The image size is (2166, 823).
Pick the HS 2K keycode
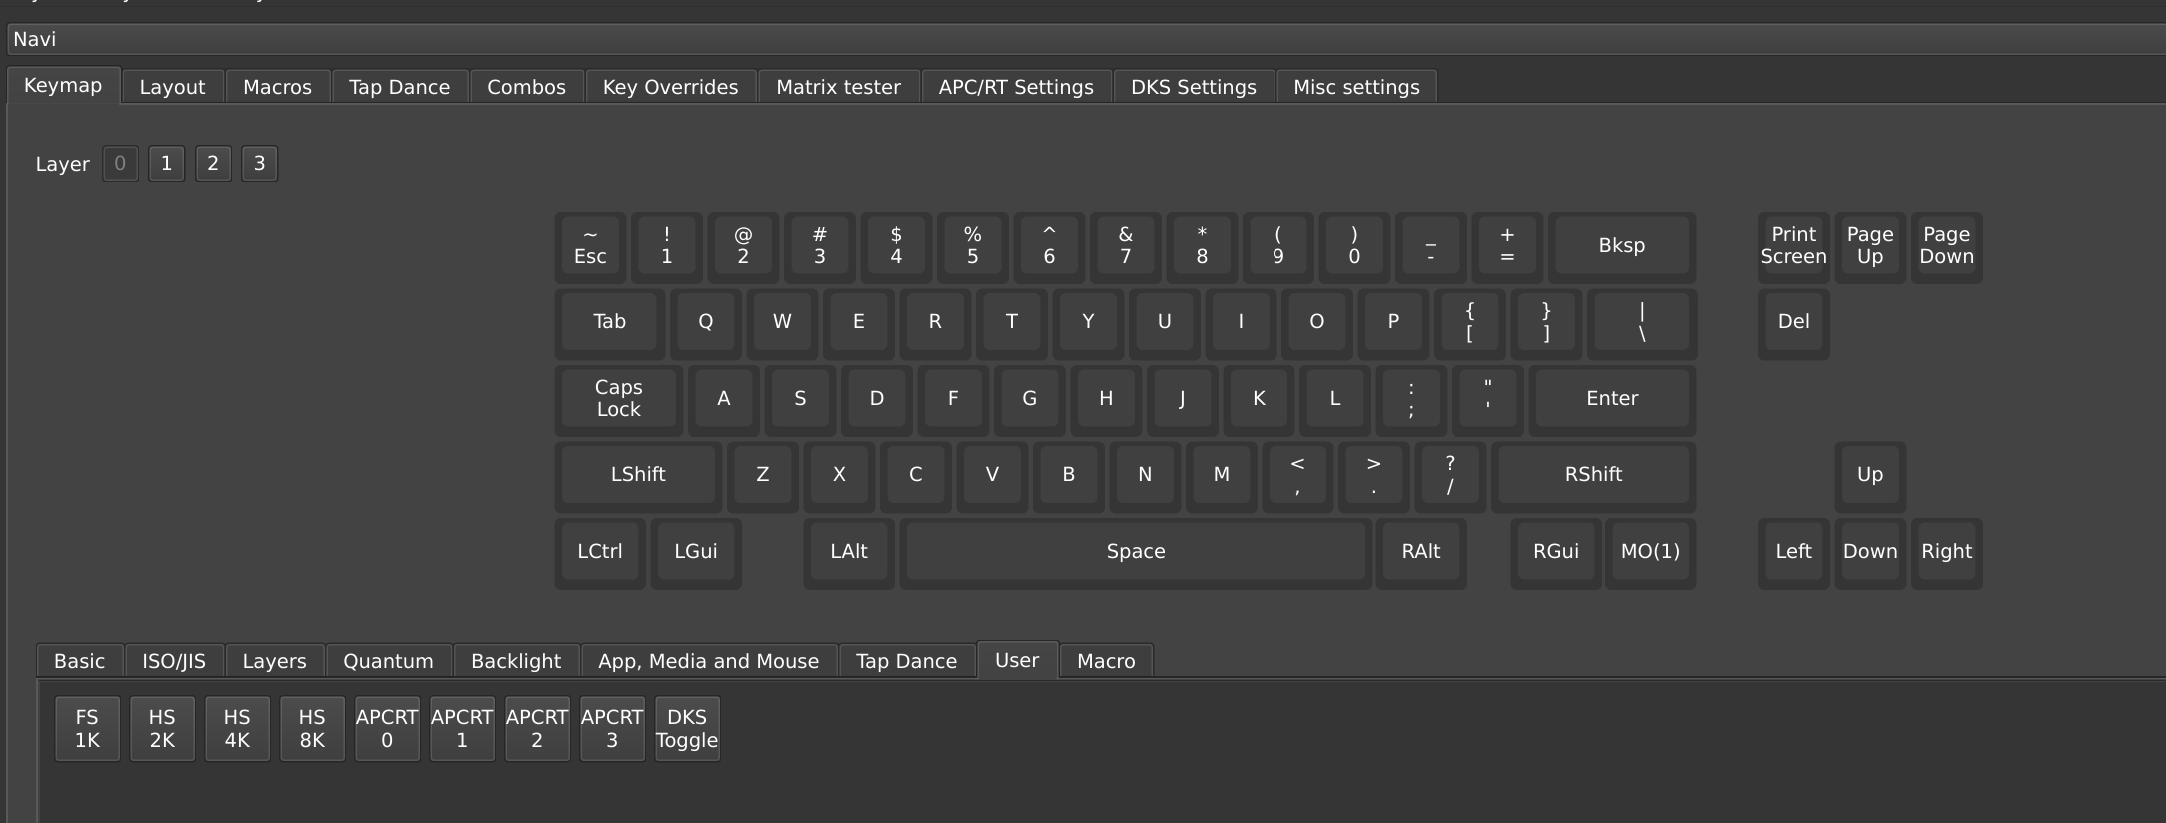(162, 728)
